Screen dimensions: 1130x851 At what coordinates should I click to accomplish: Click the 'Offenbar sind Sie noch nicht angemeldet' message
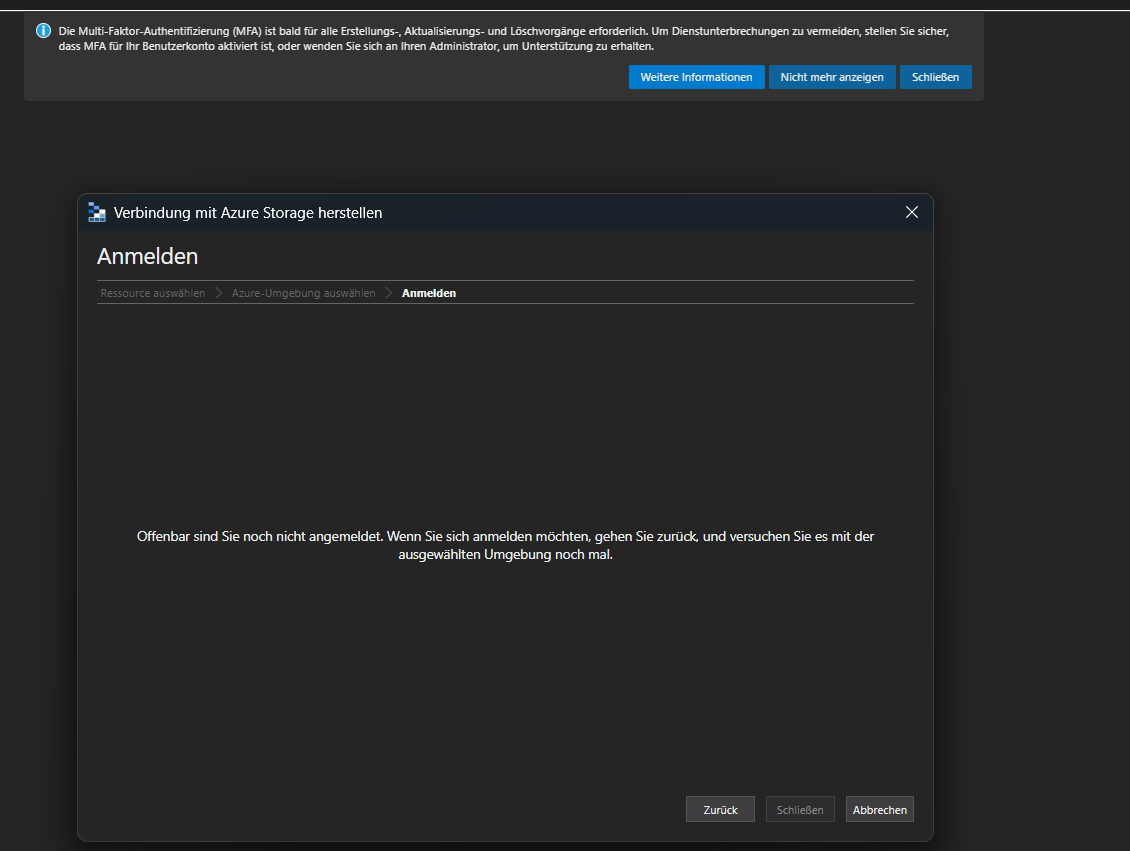point(505,545)
